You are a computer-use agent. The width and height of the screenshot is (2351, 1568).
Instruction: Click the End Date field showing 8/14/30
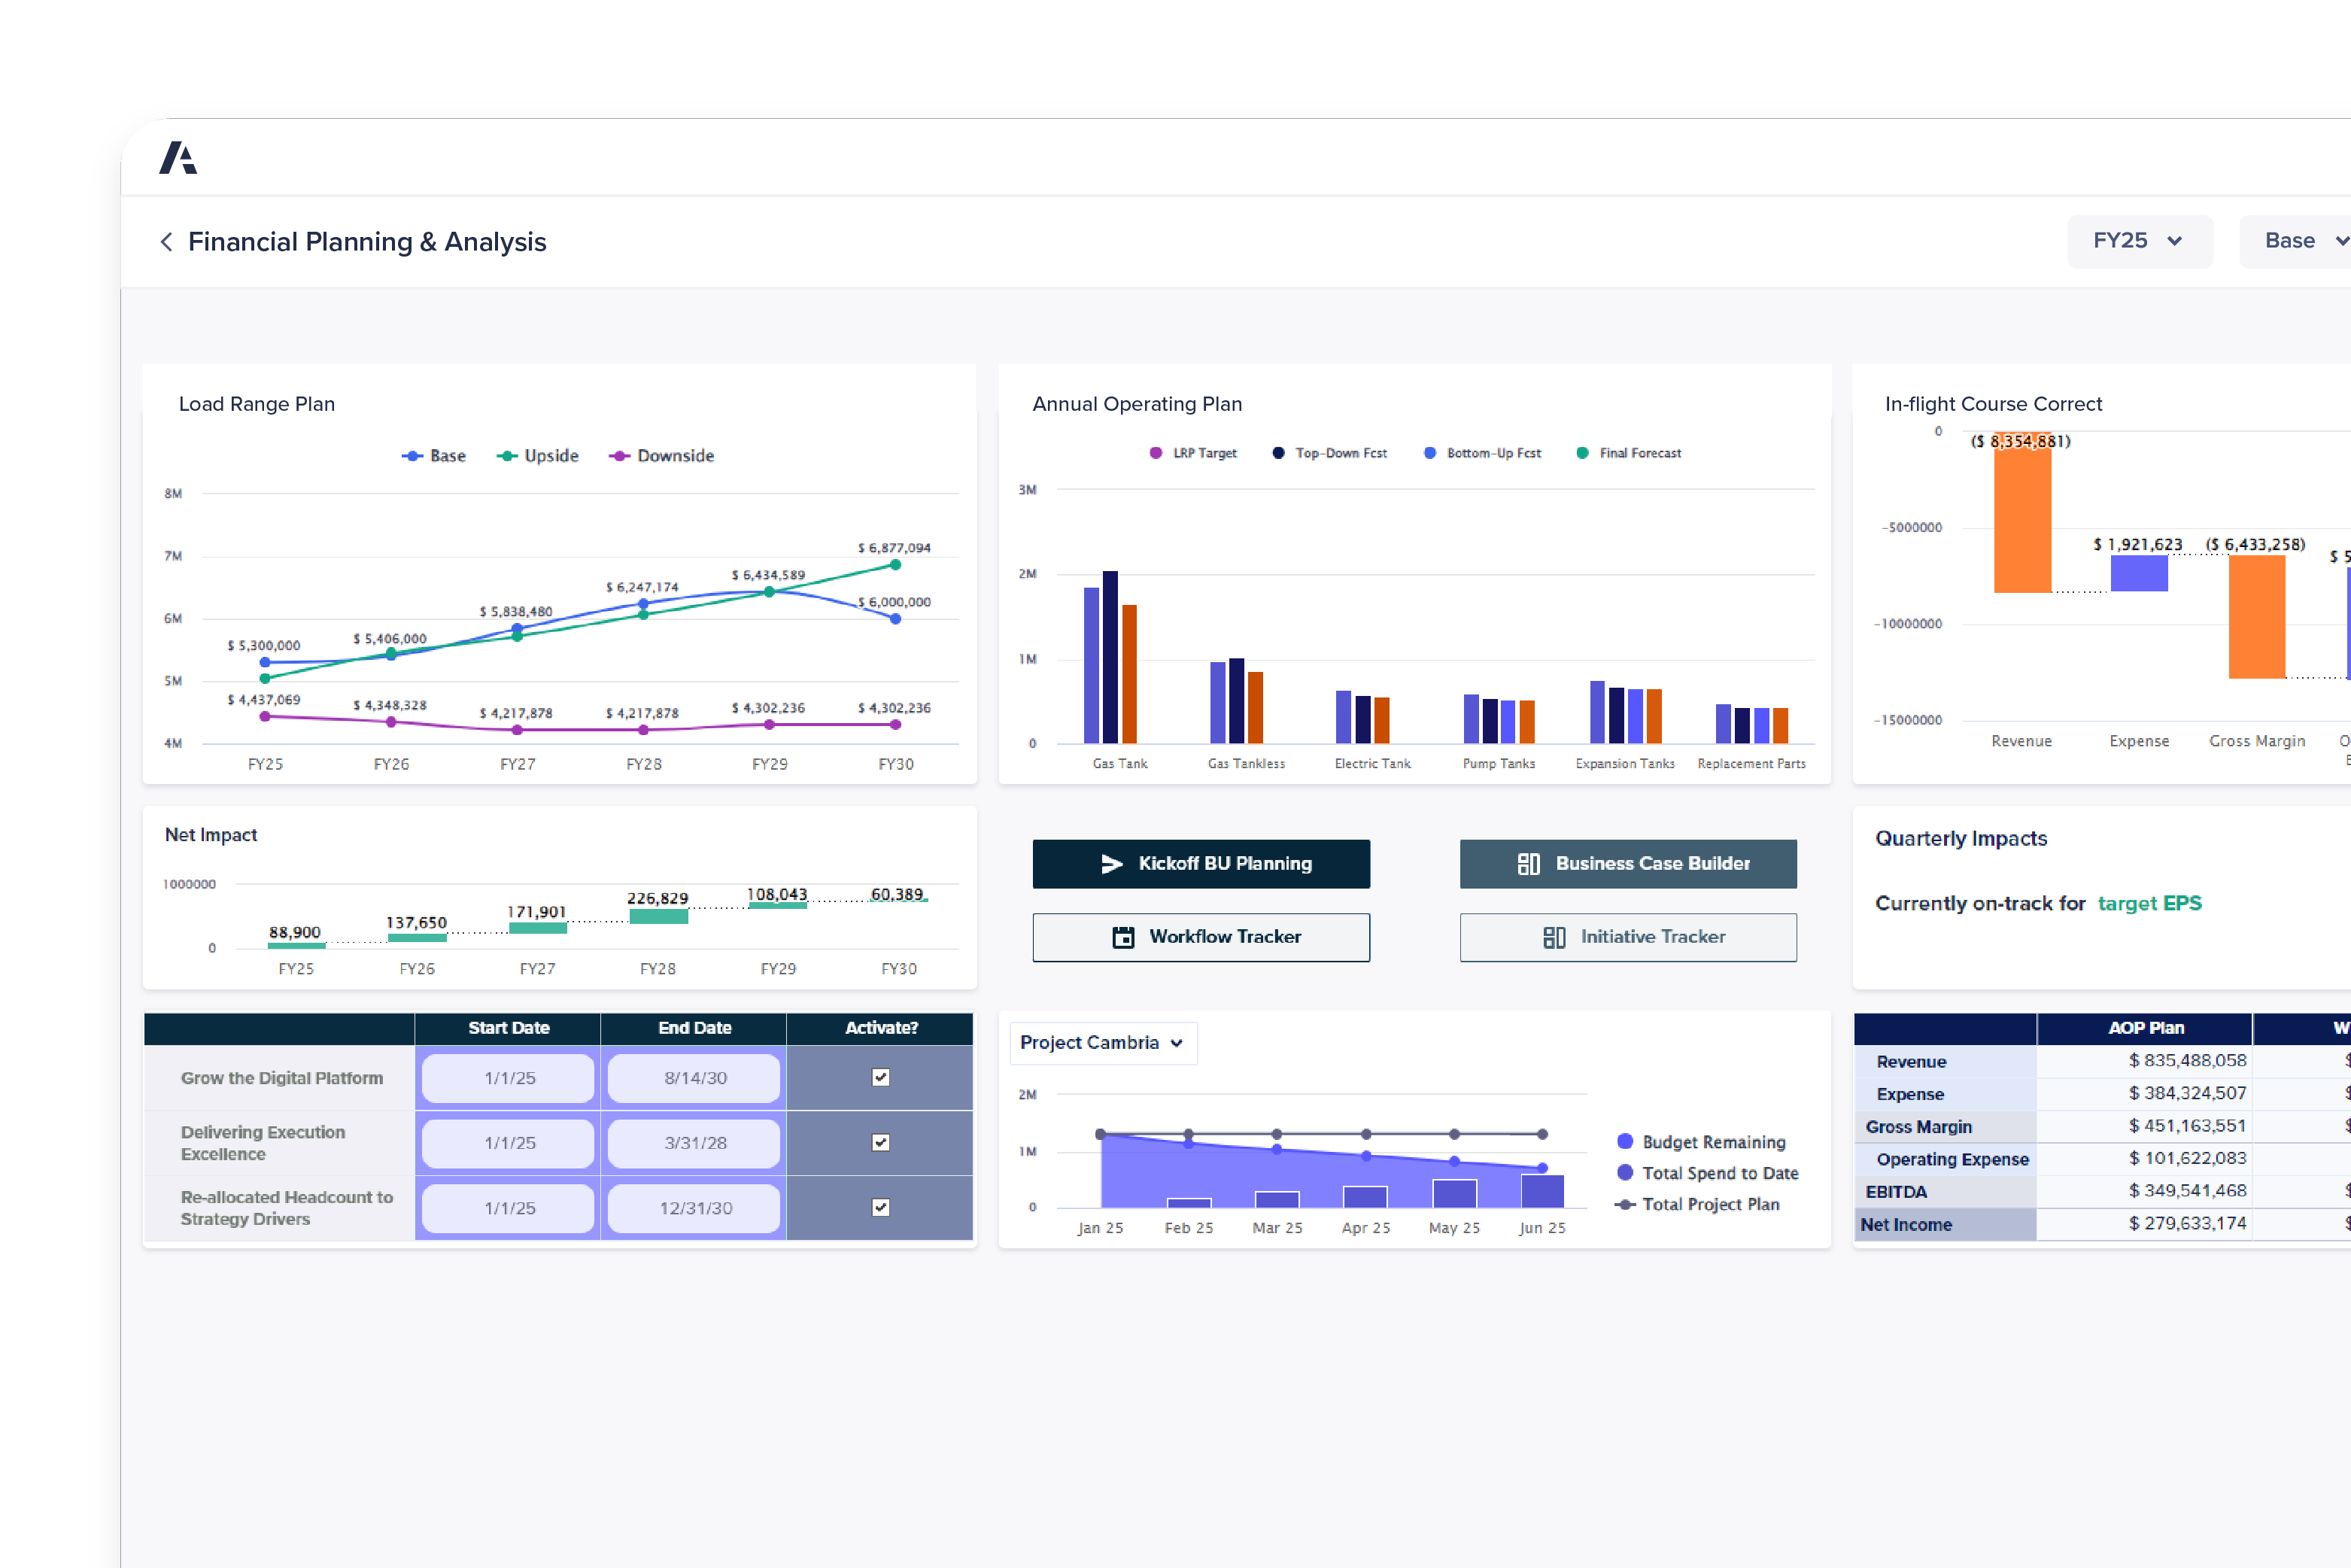tap(693, 1078)
